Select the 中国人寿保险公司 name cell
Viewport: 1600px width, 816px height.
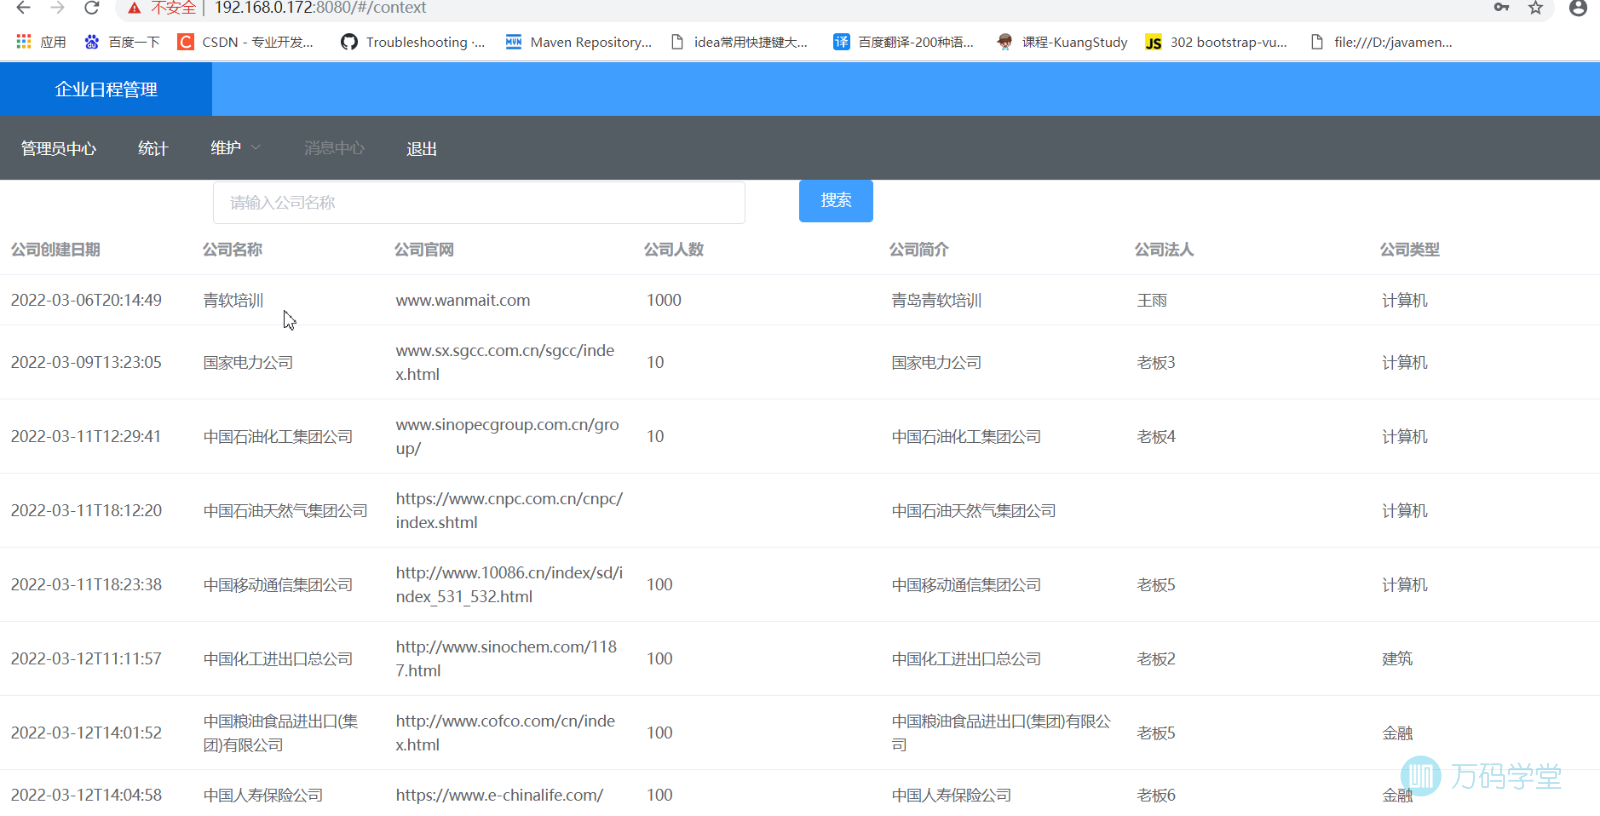pos(263,795)
